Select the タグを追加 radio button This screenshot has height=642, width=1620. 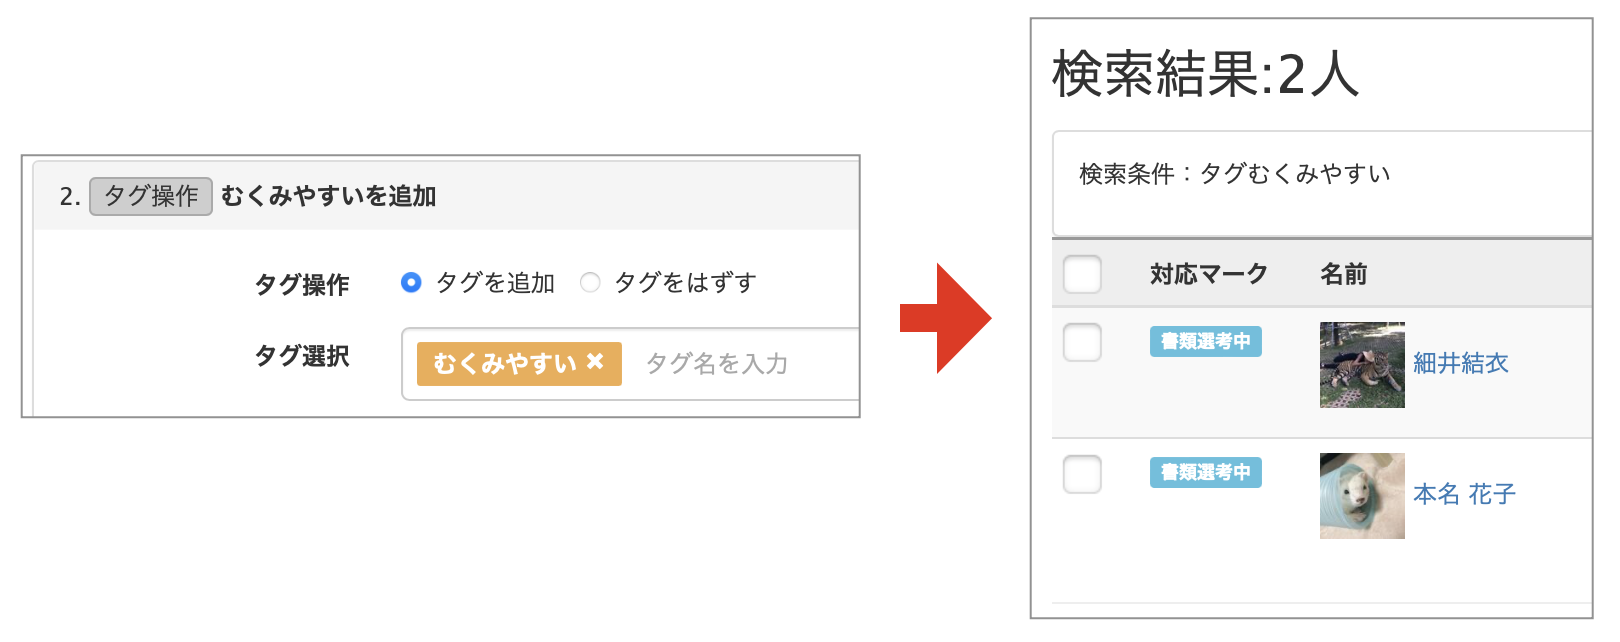[412, 284]
